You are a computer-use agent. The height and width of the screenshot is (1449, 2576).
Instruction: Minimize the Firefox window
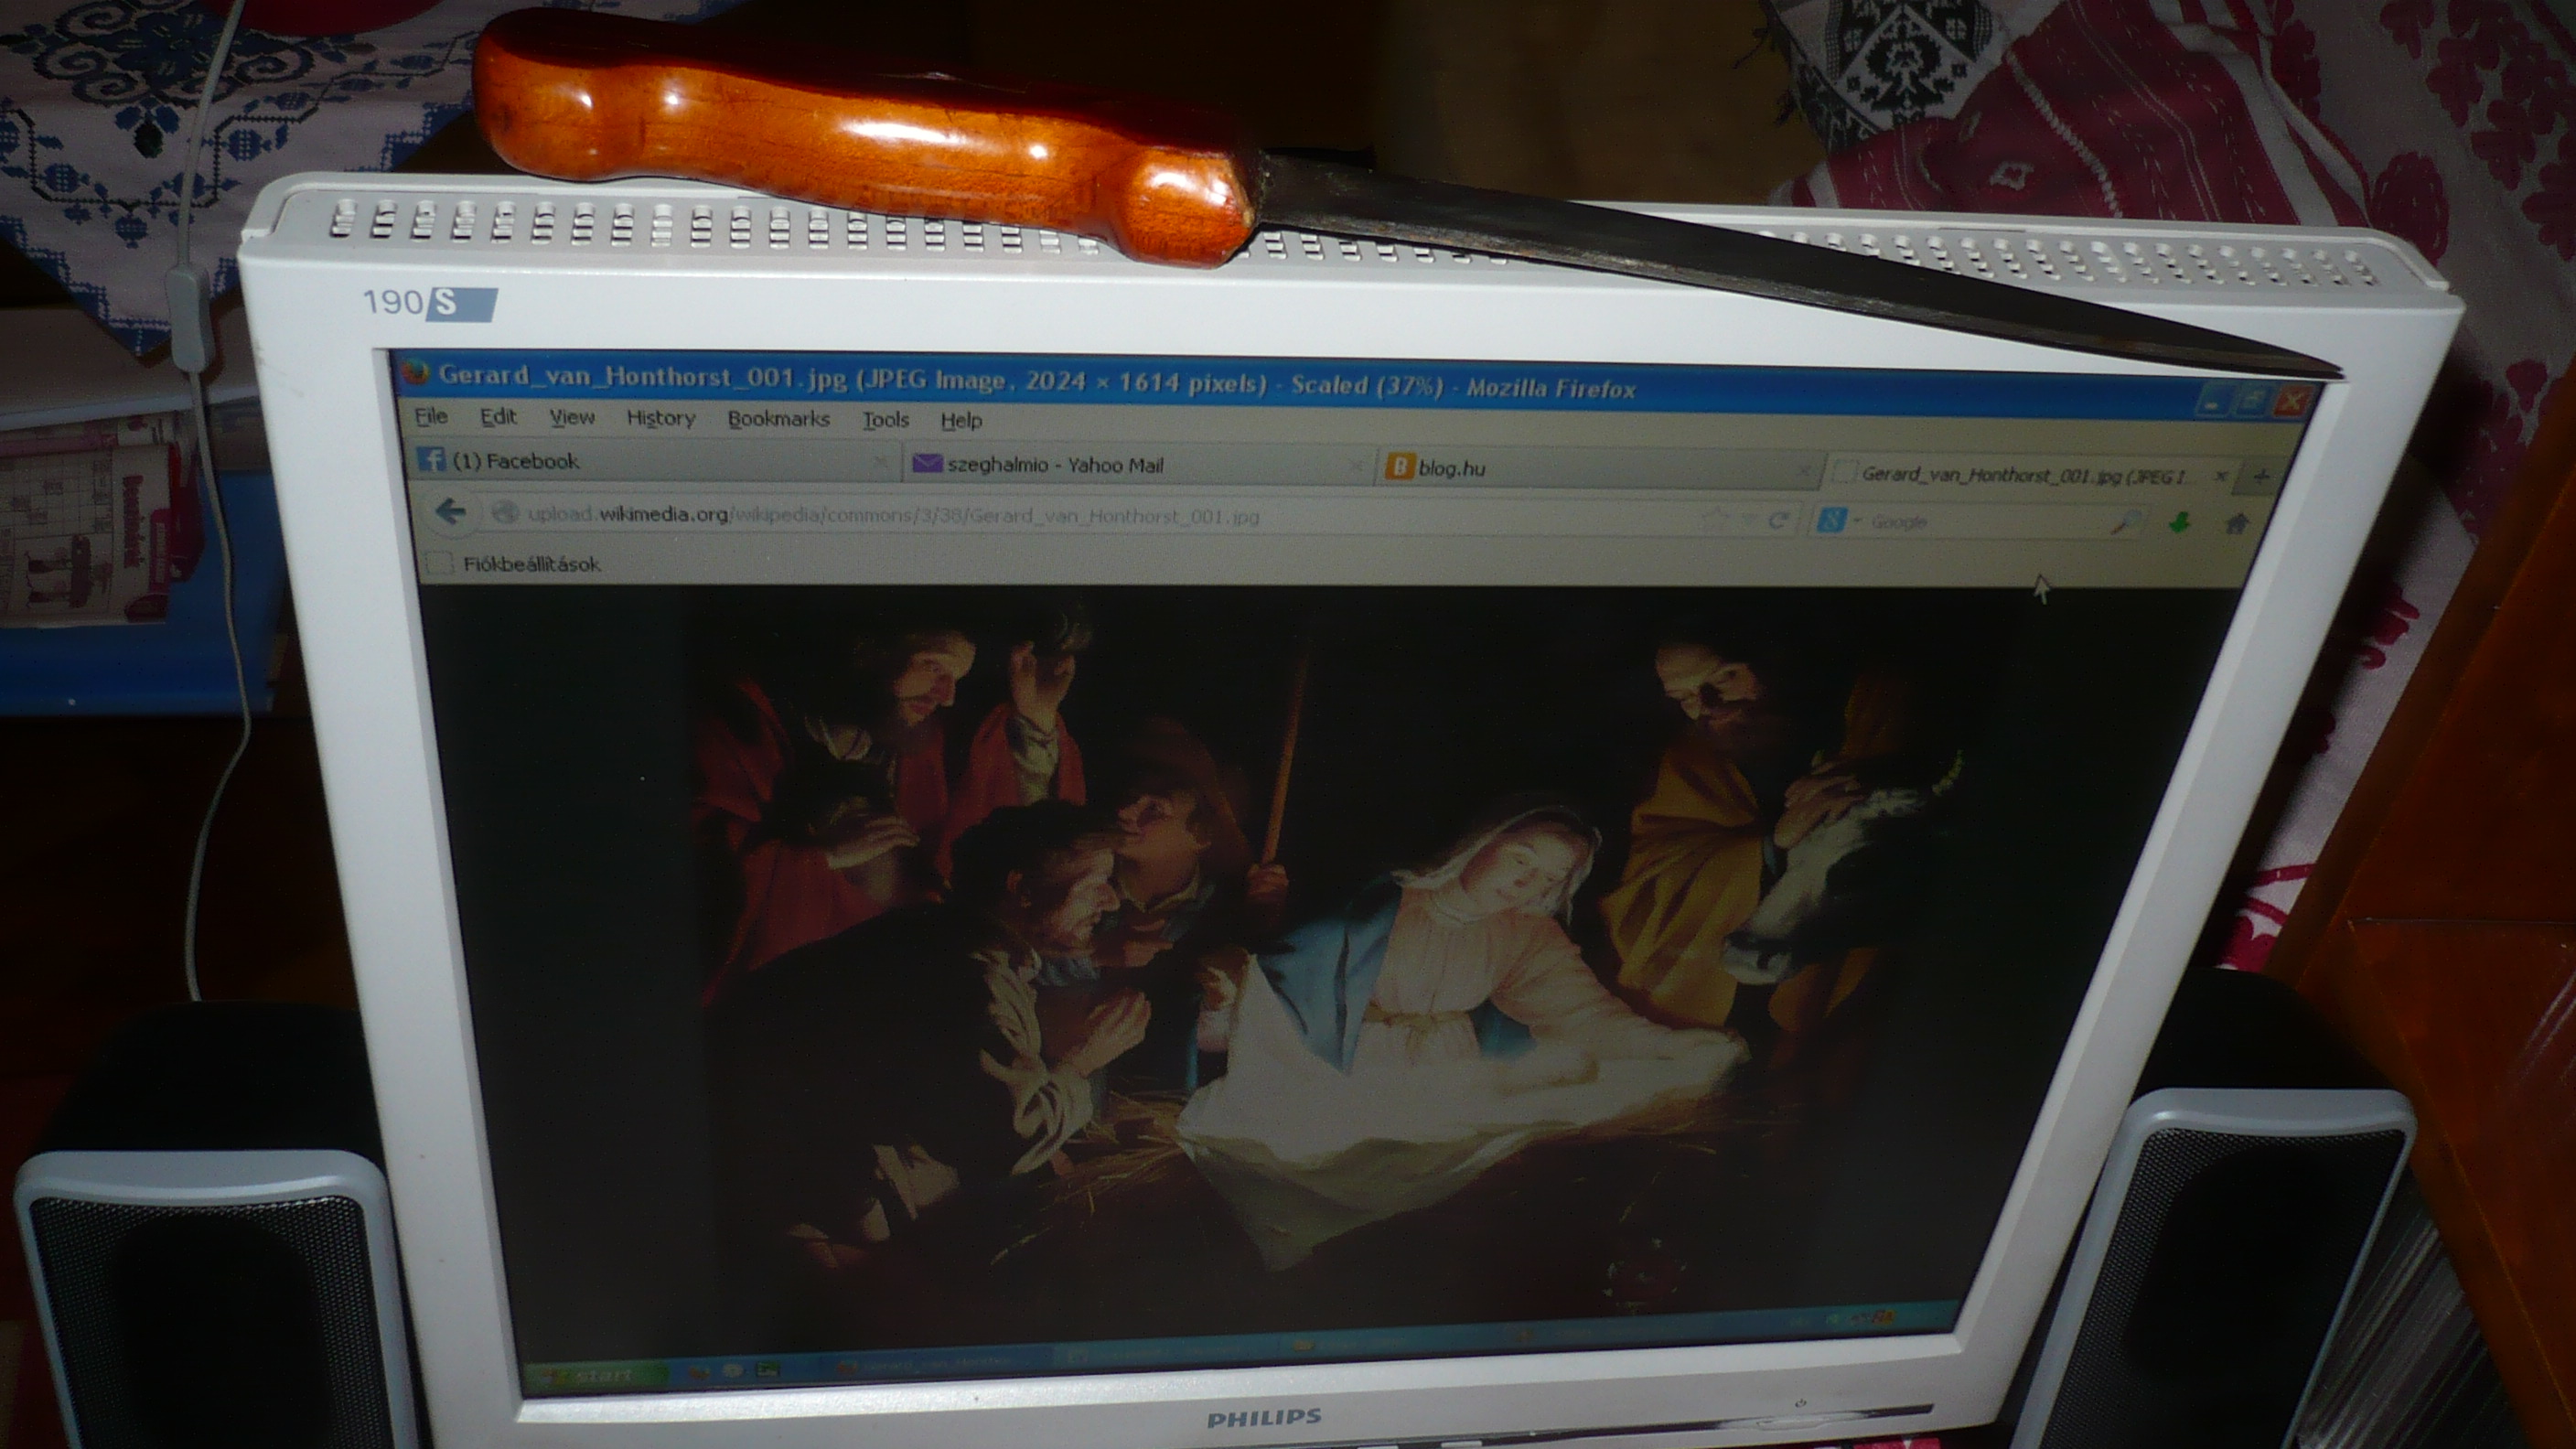2212,400
